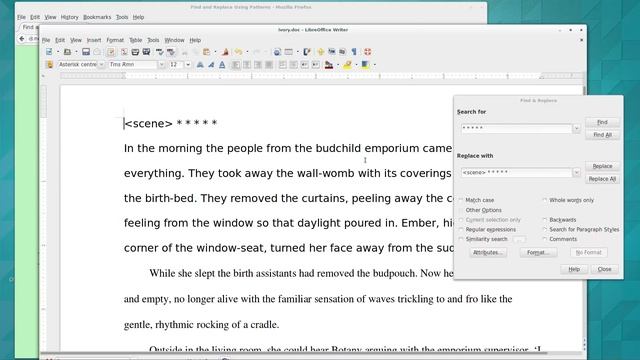Open the Writer Insert menu
This screenshot has width=640, height=360.
pos(94,40)
